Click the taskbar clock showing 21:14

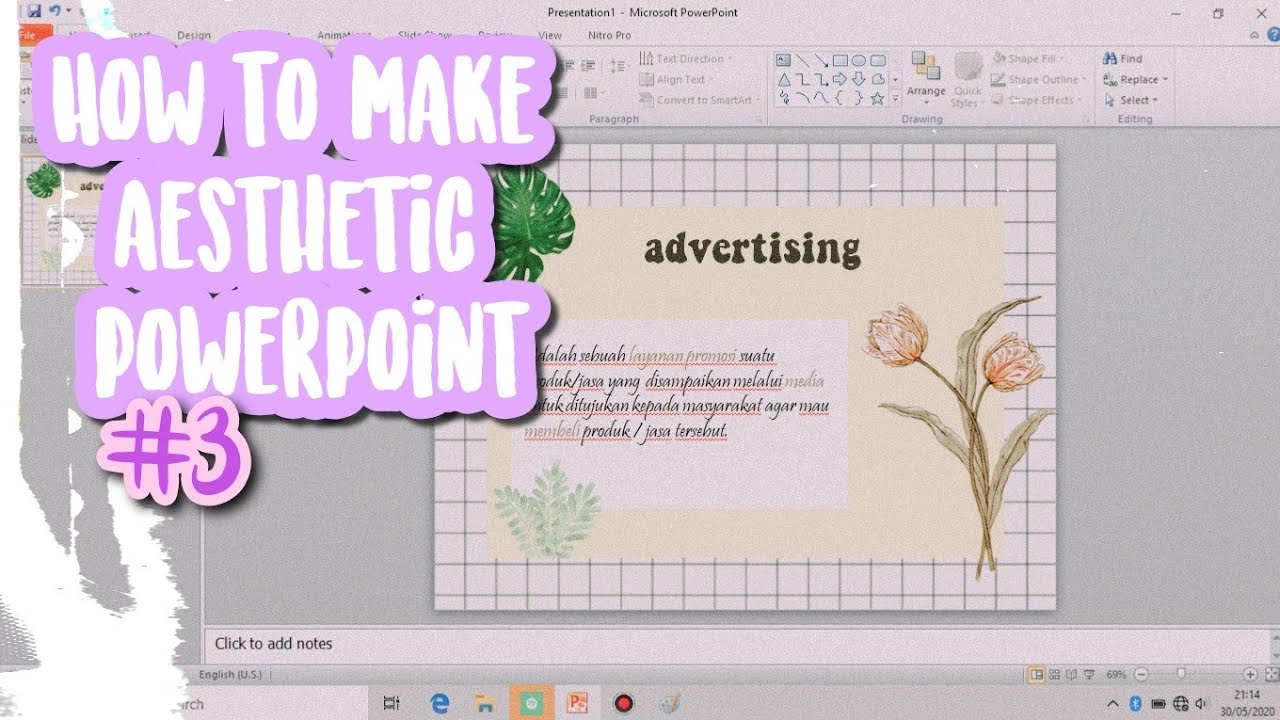[x=1247, y=703]
